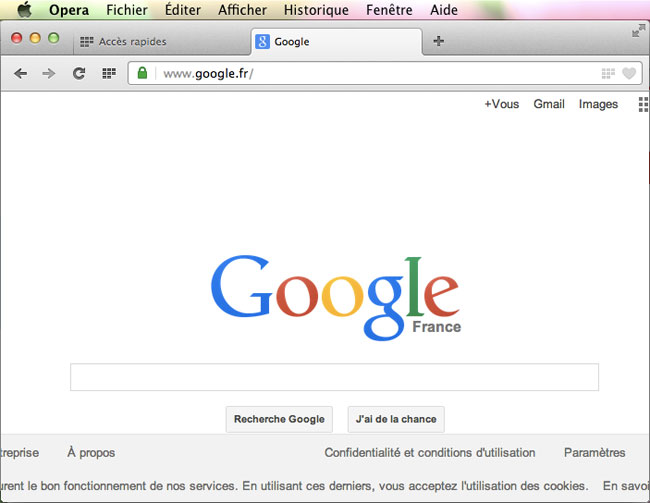650x503 pixels.
Task: Add page to Speed Dial from address bar
Action: [608, 73]
